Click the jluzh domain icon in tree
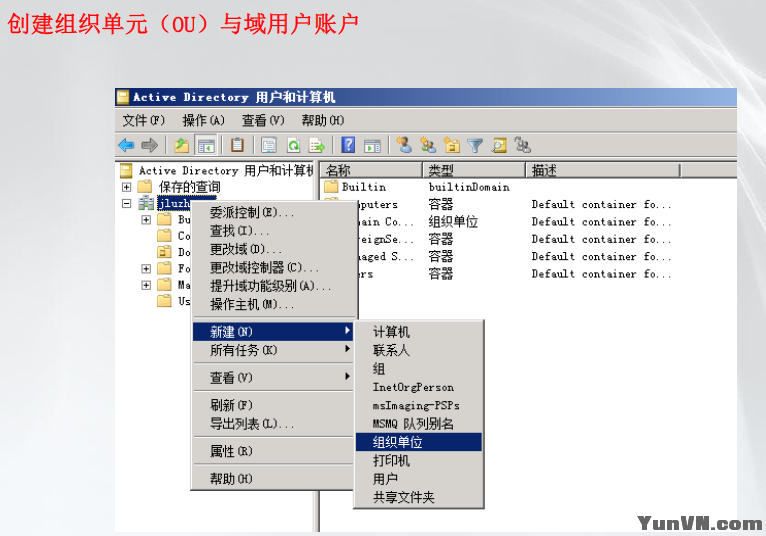Viewport: 766px width, 536px height. tap(146, 203)
